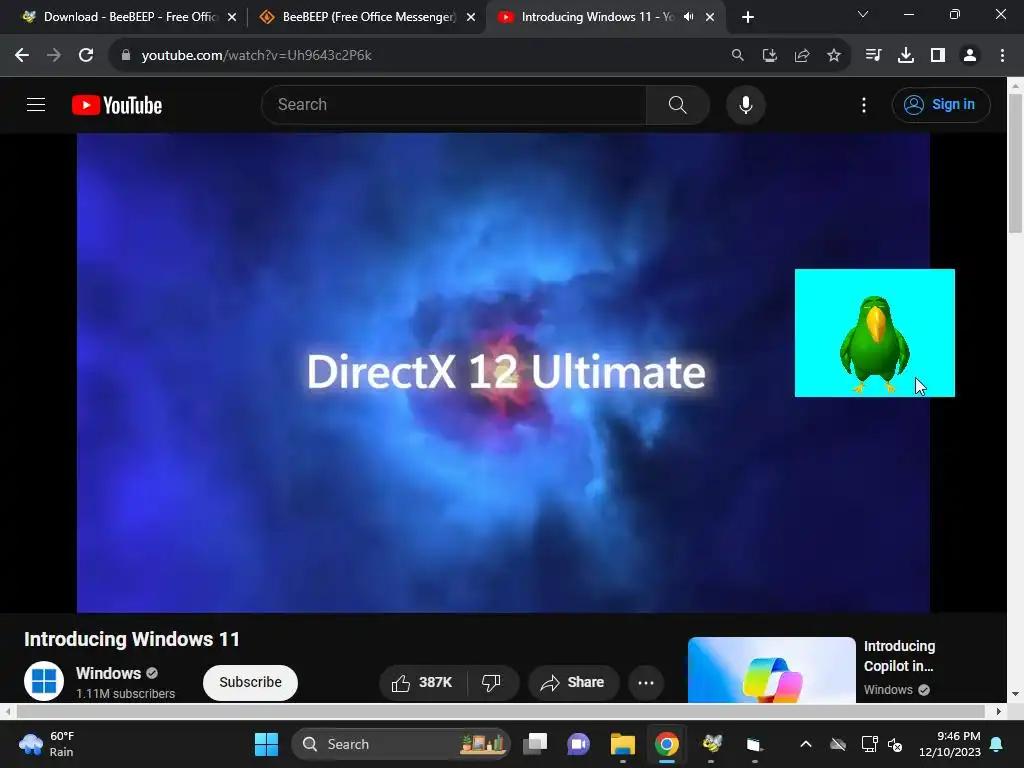Open the network and muted volume tray icons
This screenshot has height=768, width=1024.
(882, 744)
